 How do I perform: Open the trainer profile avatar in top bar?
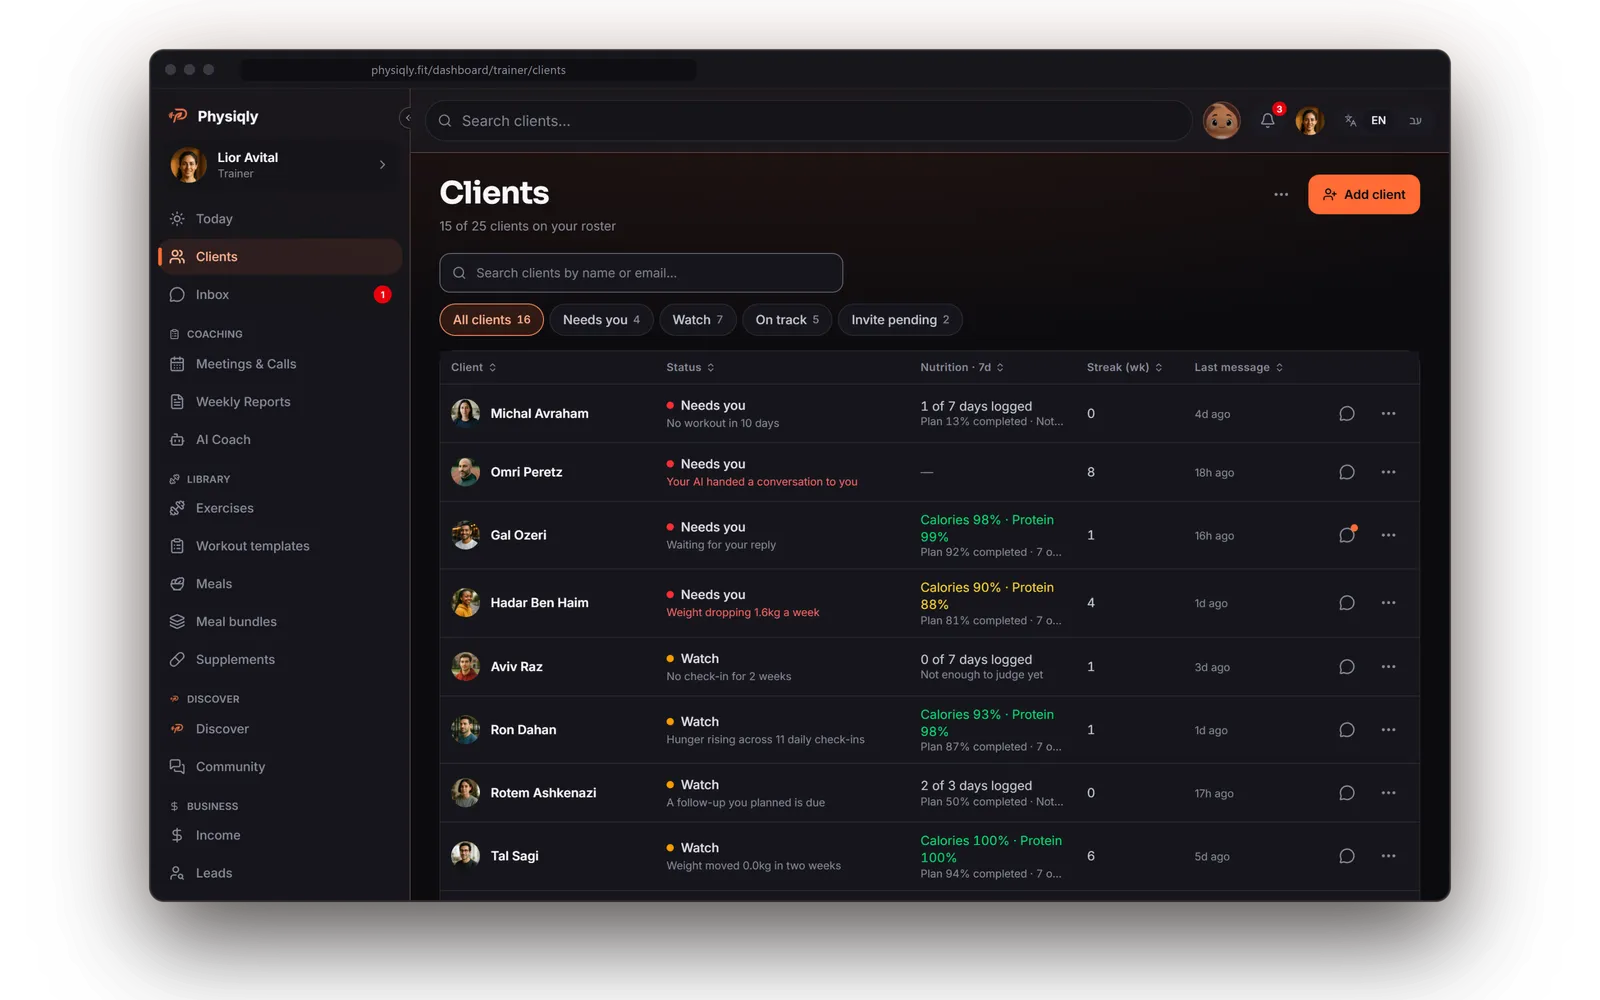[1310, 120]
